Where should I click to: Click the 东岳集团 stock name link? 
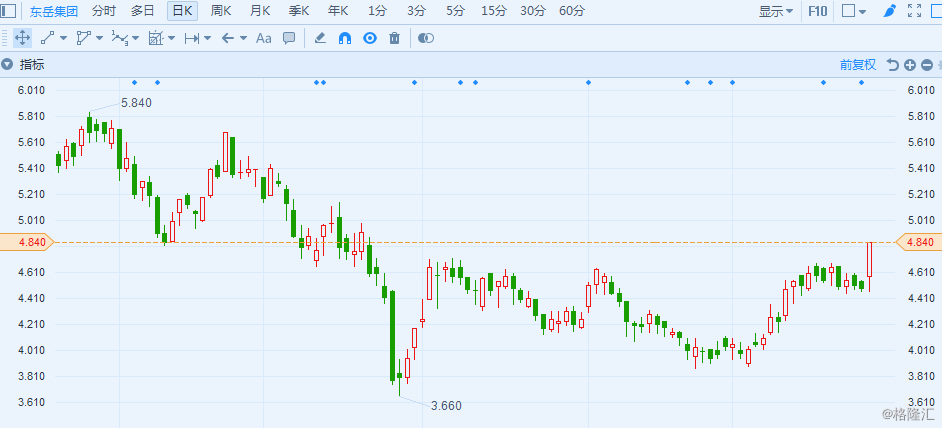click(x=54, y=11)
